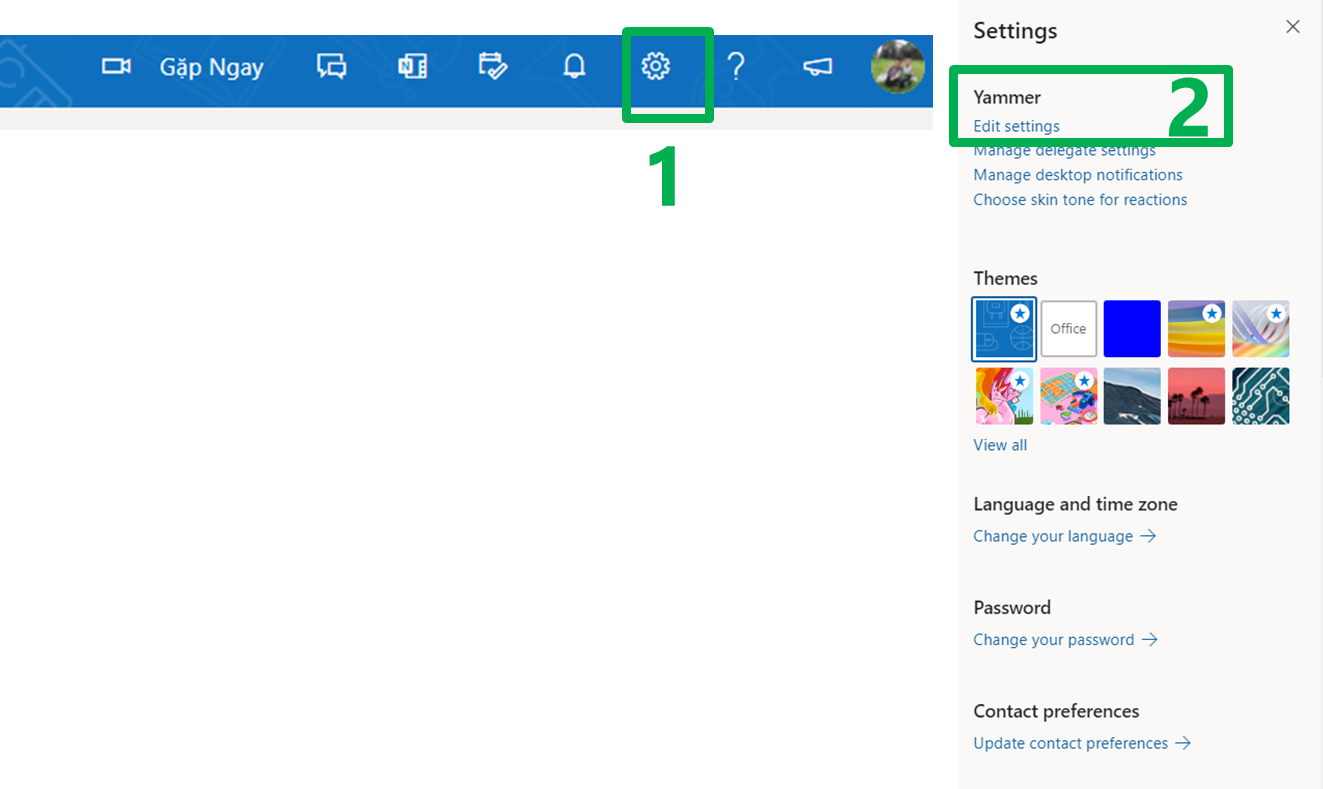
Task: Open the account profile picture
Action: pos(897,67)
